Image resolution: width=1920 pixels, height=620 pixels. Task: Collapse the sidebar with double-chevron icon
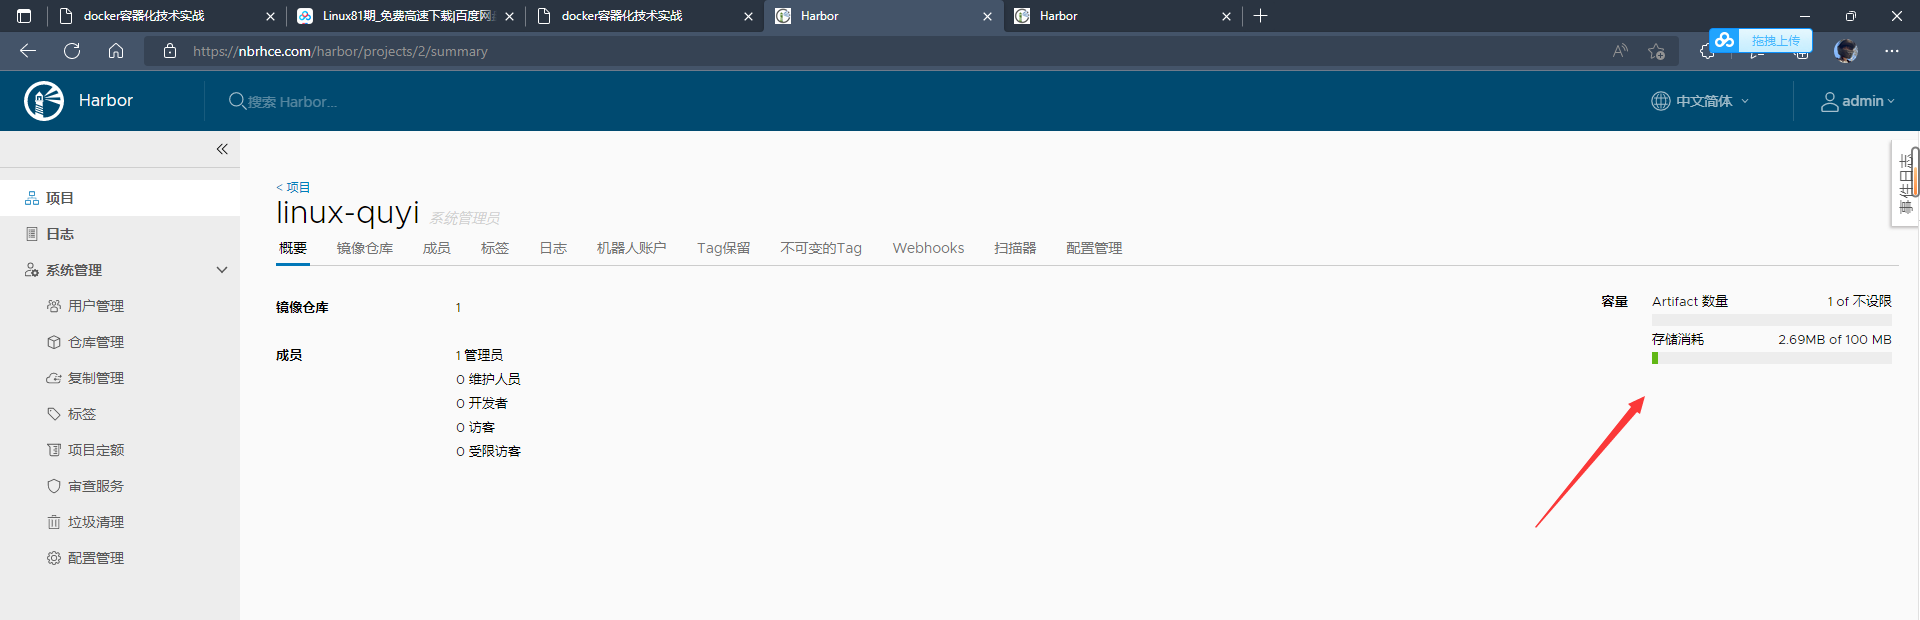click(x=222, y=149)
